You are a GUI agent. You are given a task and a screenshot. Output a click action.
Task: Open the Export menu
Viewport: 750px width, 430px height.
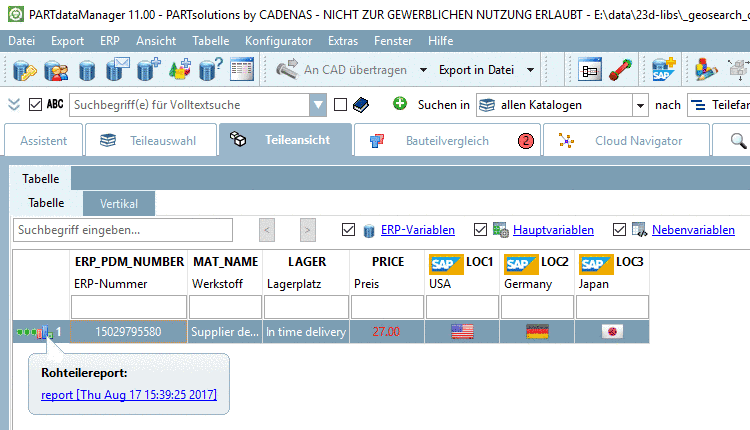pyautogui.click(x=67, y=41)
